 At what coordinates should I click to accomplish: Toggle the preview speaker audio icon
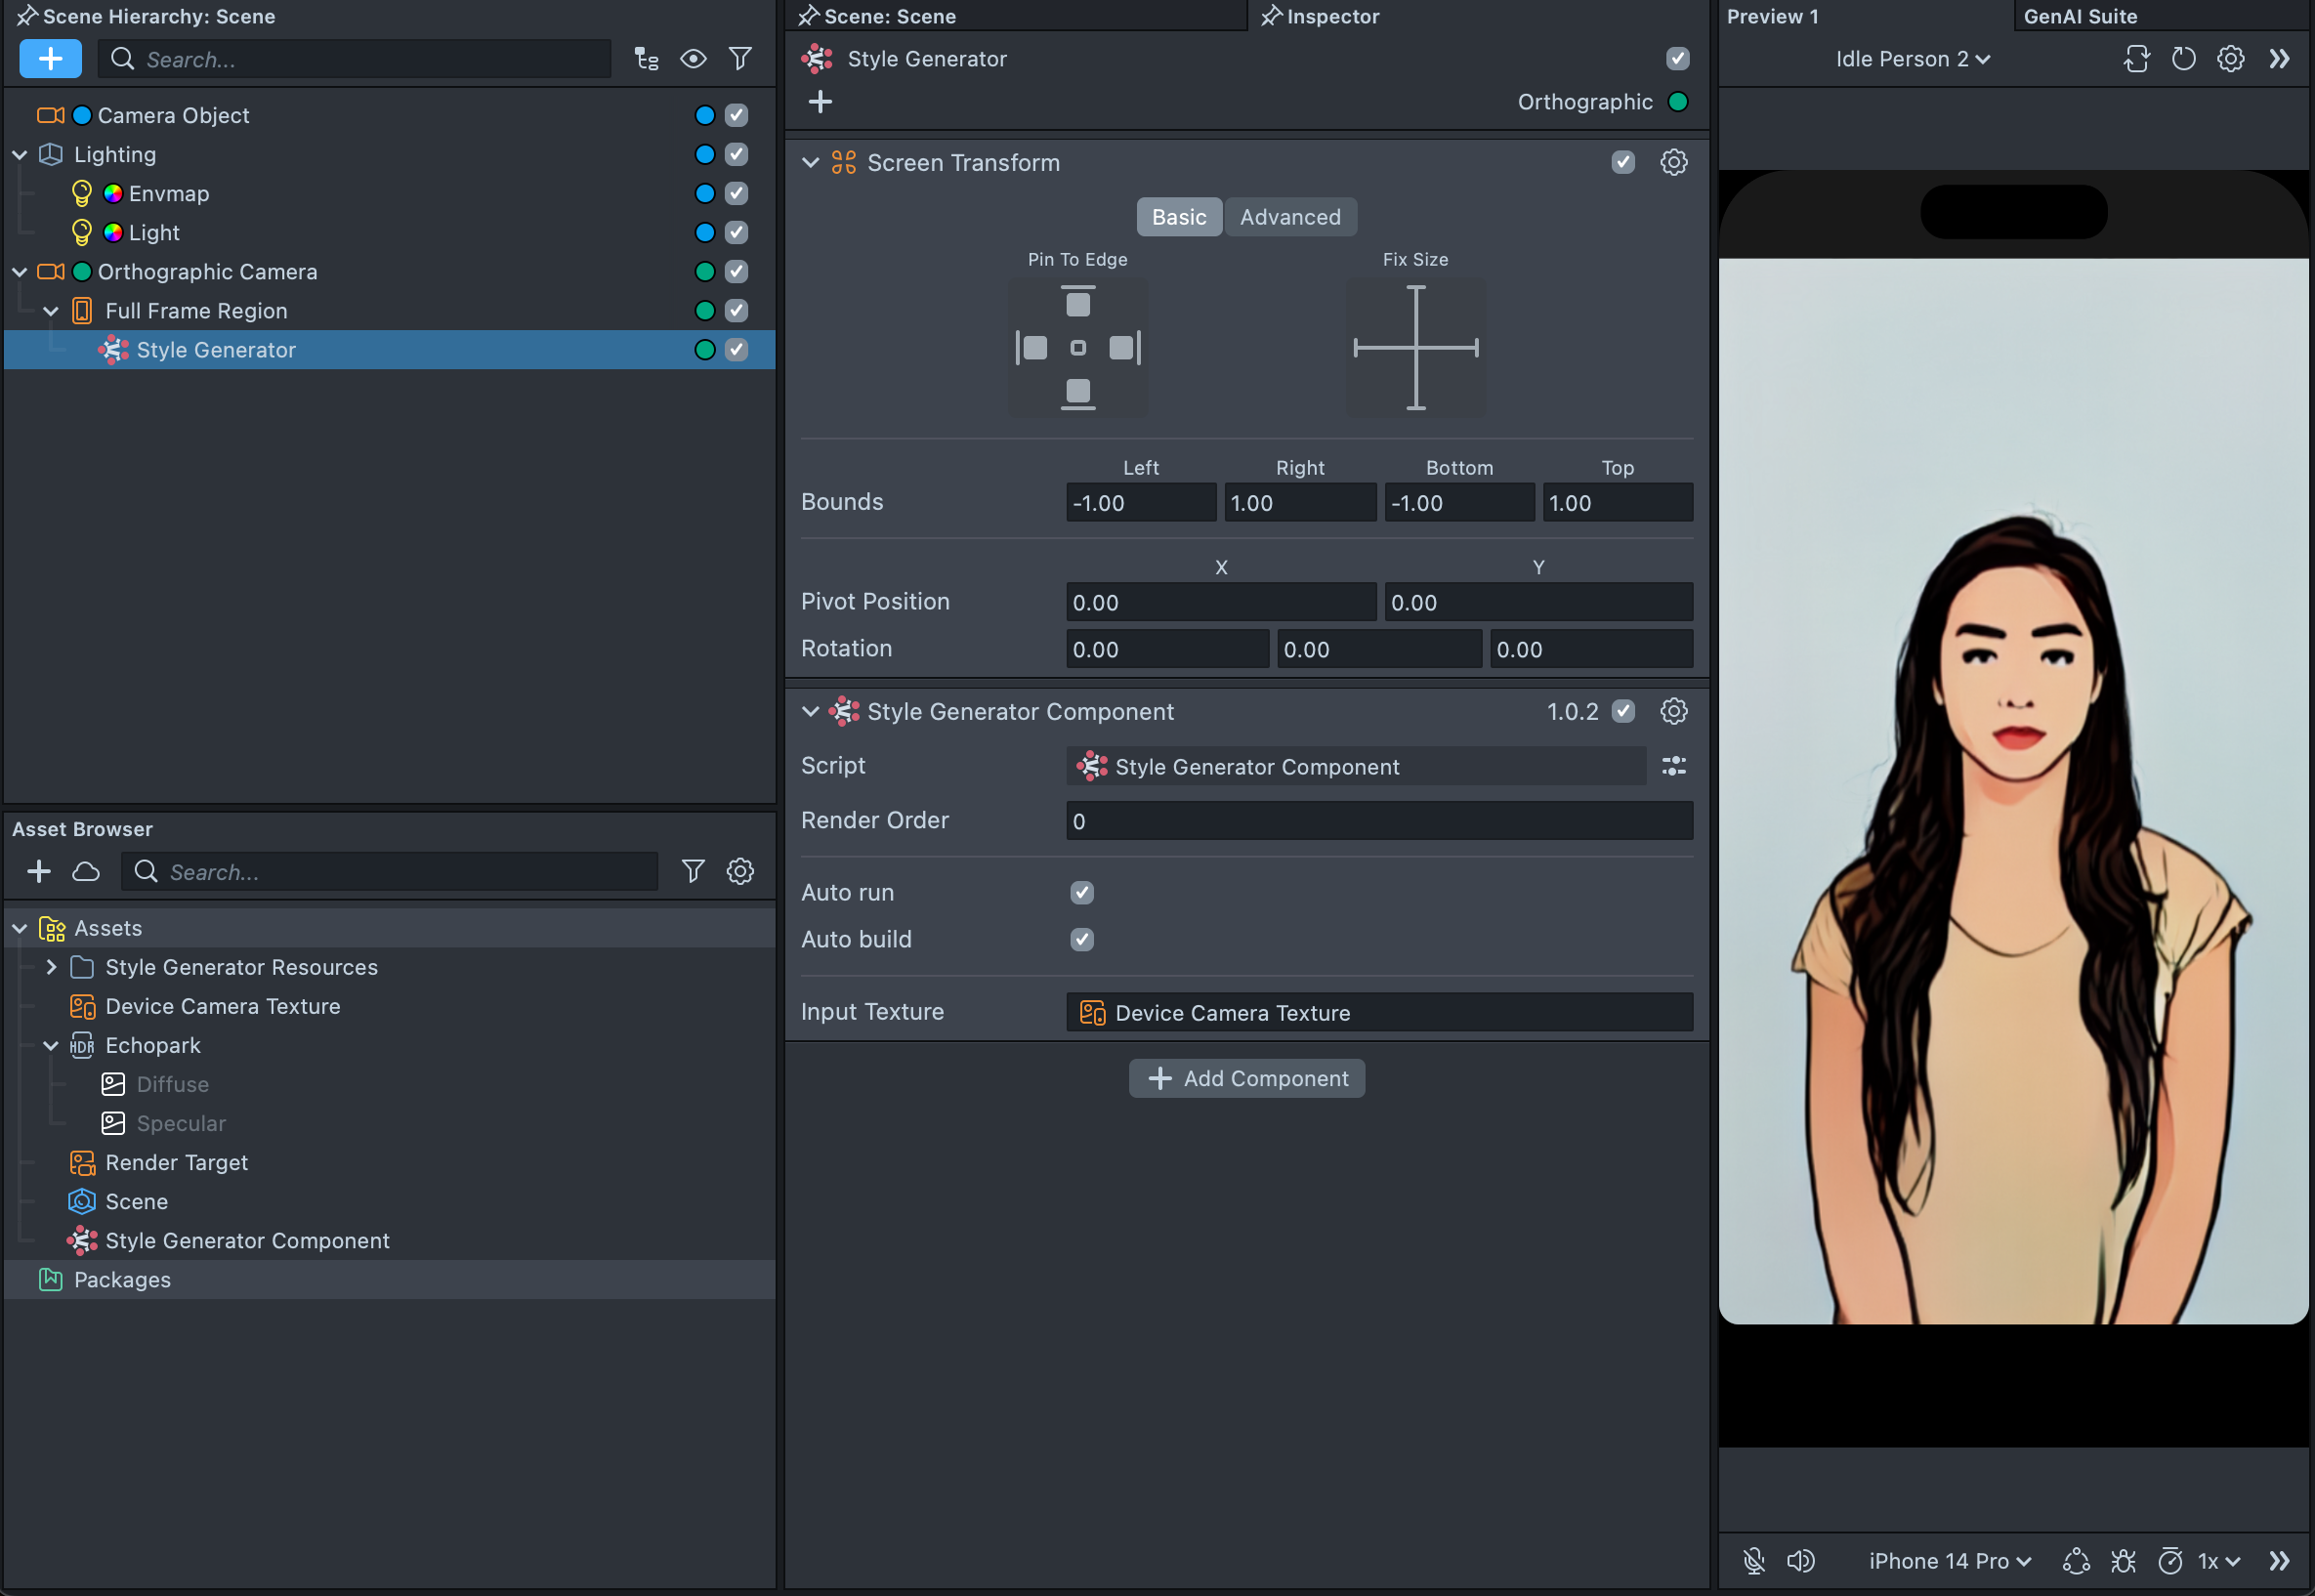(x=1800, y=1561)
